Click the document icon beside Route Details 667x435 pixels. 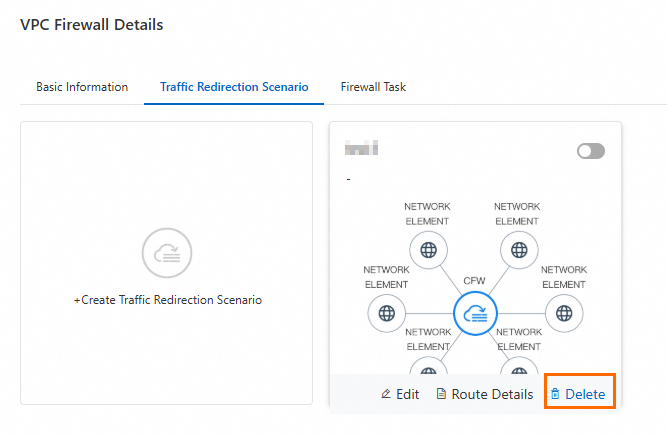pos(441,394)
